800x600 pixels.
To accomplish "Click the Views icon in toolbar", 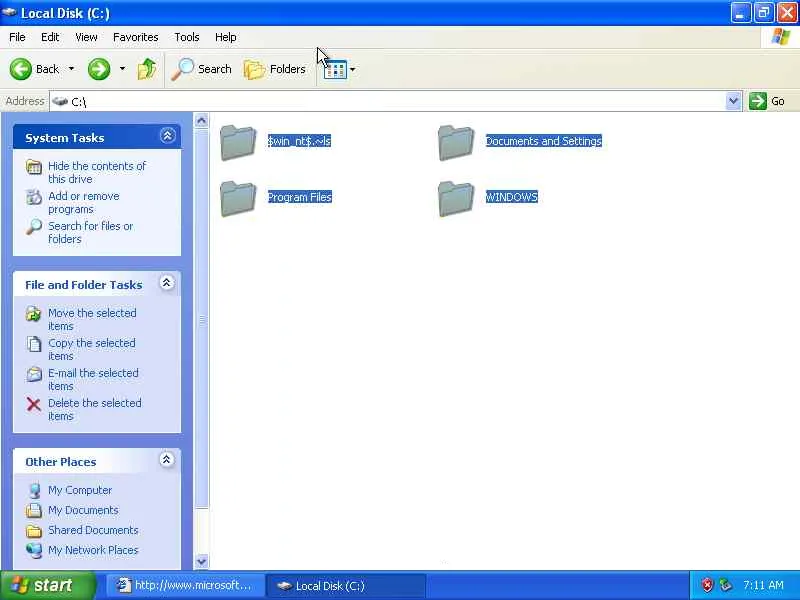I will tap(335, 69).
